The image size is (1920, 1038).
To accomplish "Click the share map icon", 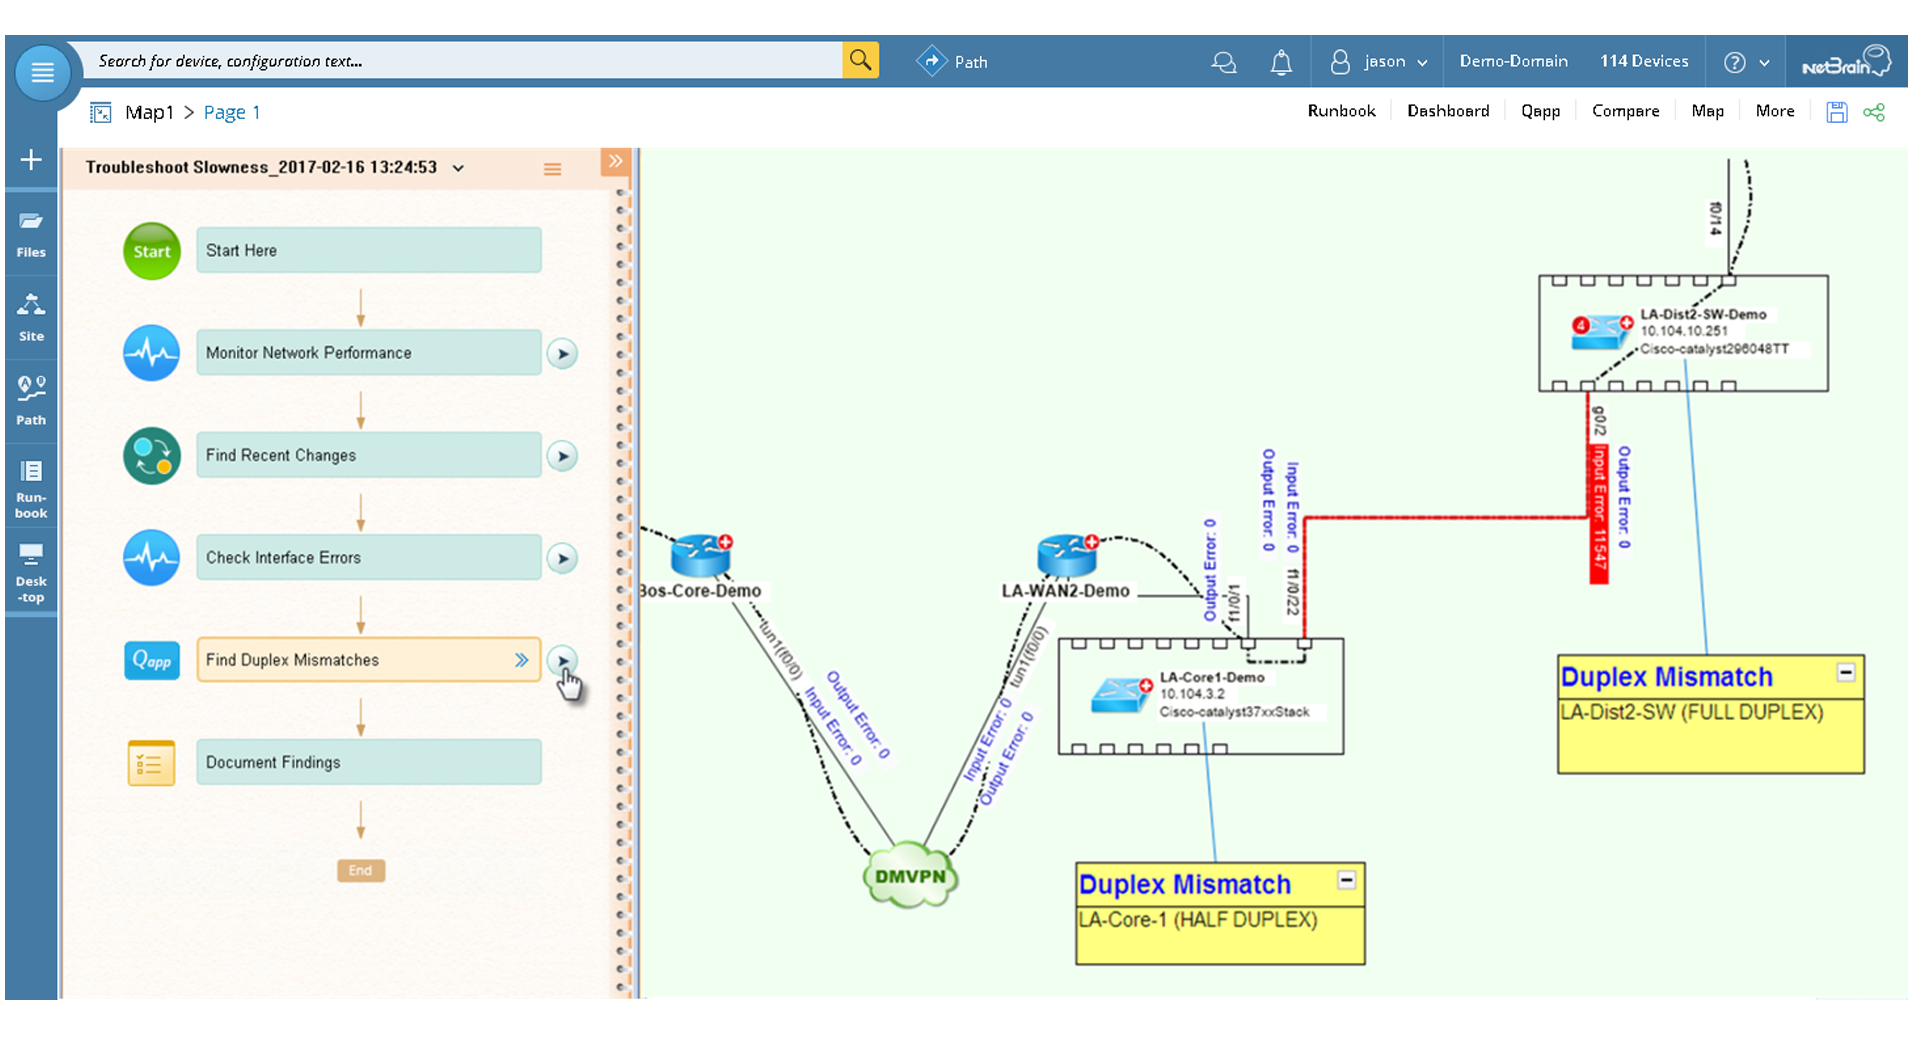I will (1874, 112).
